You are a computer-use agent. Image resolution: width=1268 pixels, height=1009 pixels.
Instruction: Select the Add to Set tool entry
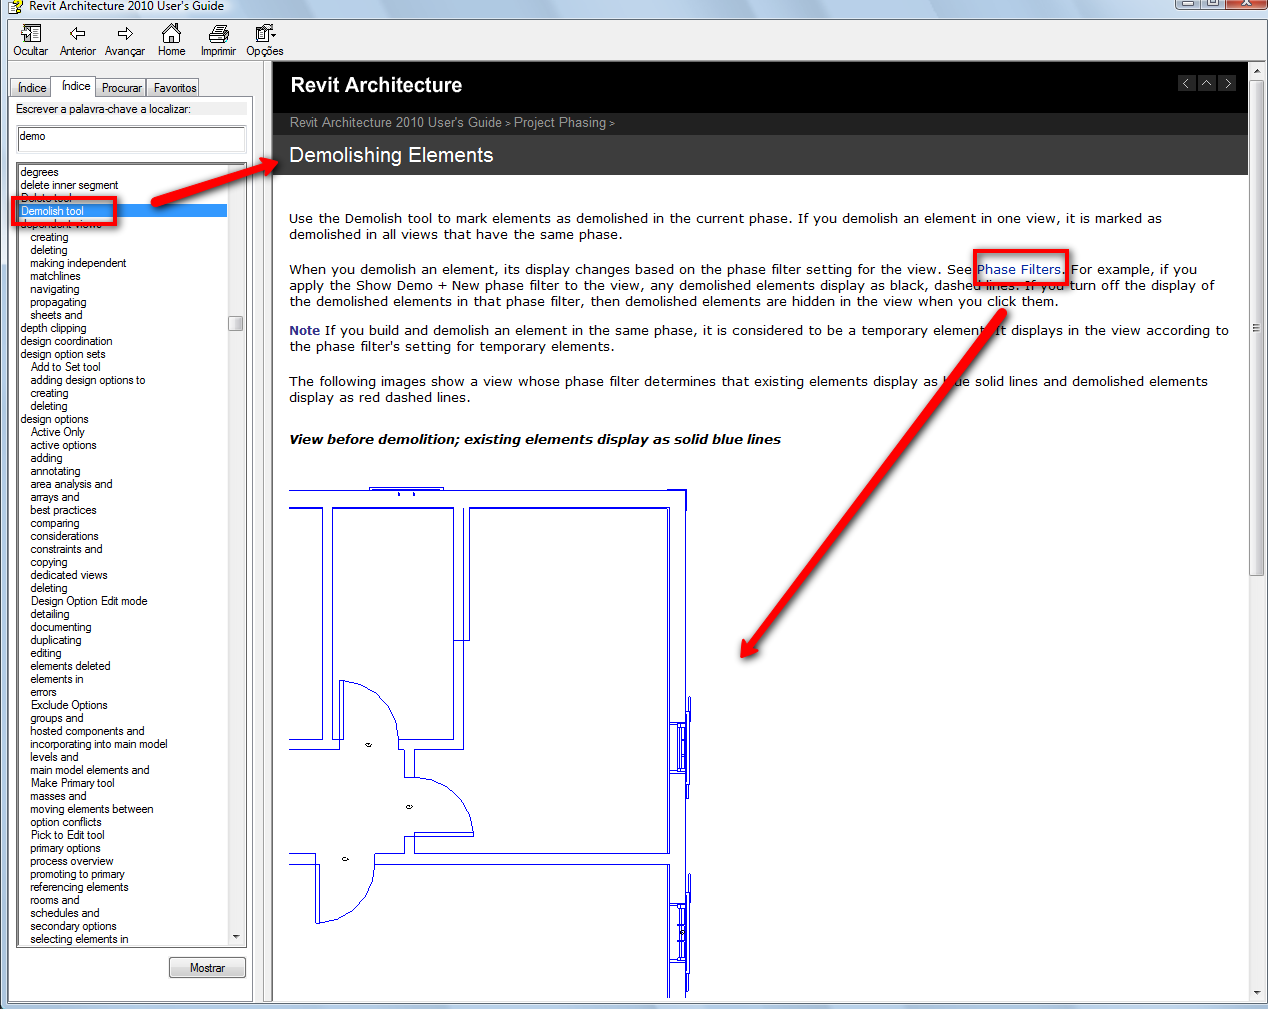pos(65,367)
